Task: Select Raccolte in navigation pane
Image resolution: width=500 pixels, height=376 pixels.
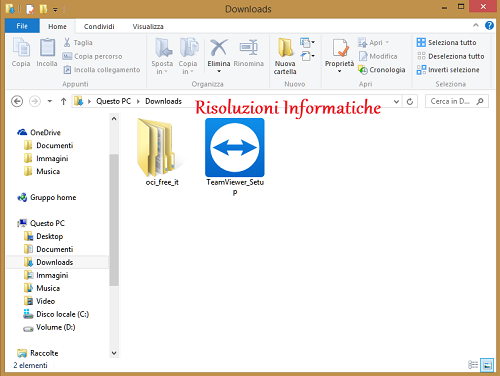Action: 38,353
